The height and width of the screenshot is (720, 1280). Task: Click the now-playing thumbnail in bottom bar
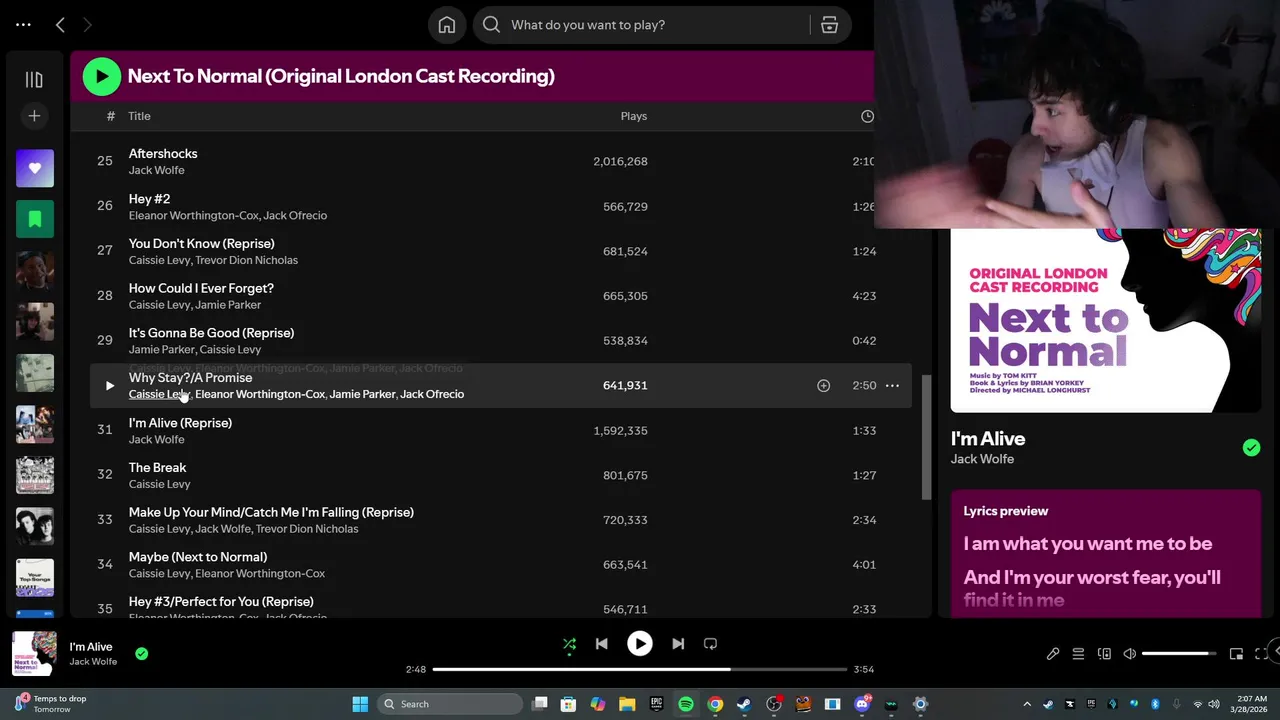(34, 653)
